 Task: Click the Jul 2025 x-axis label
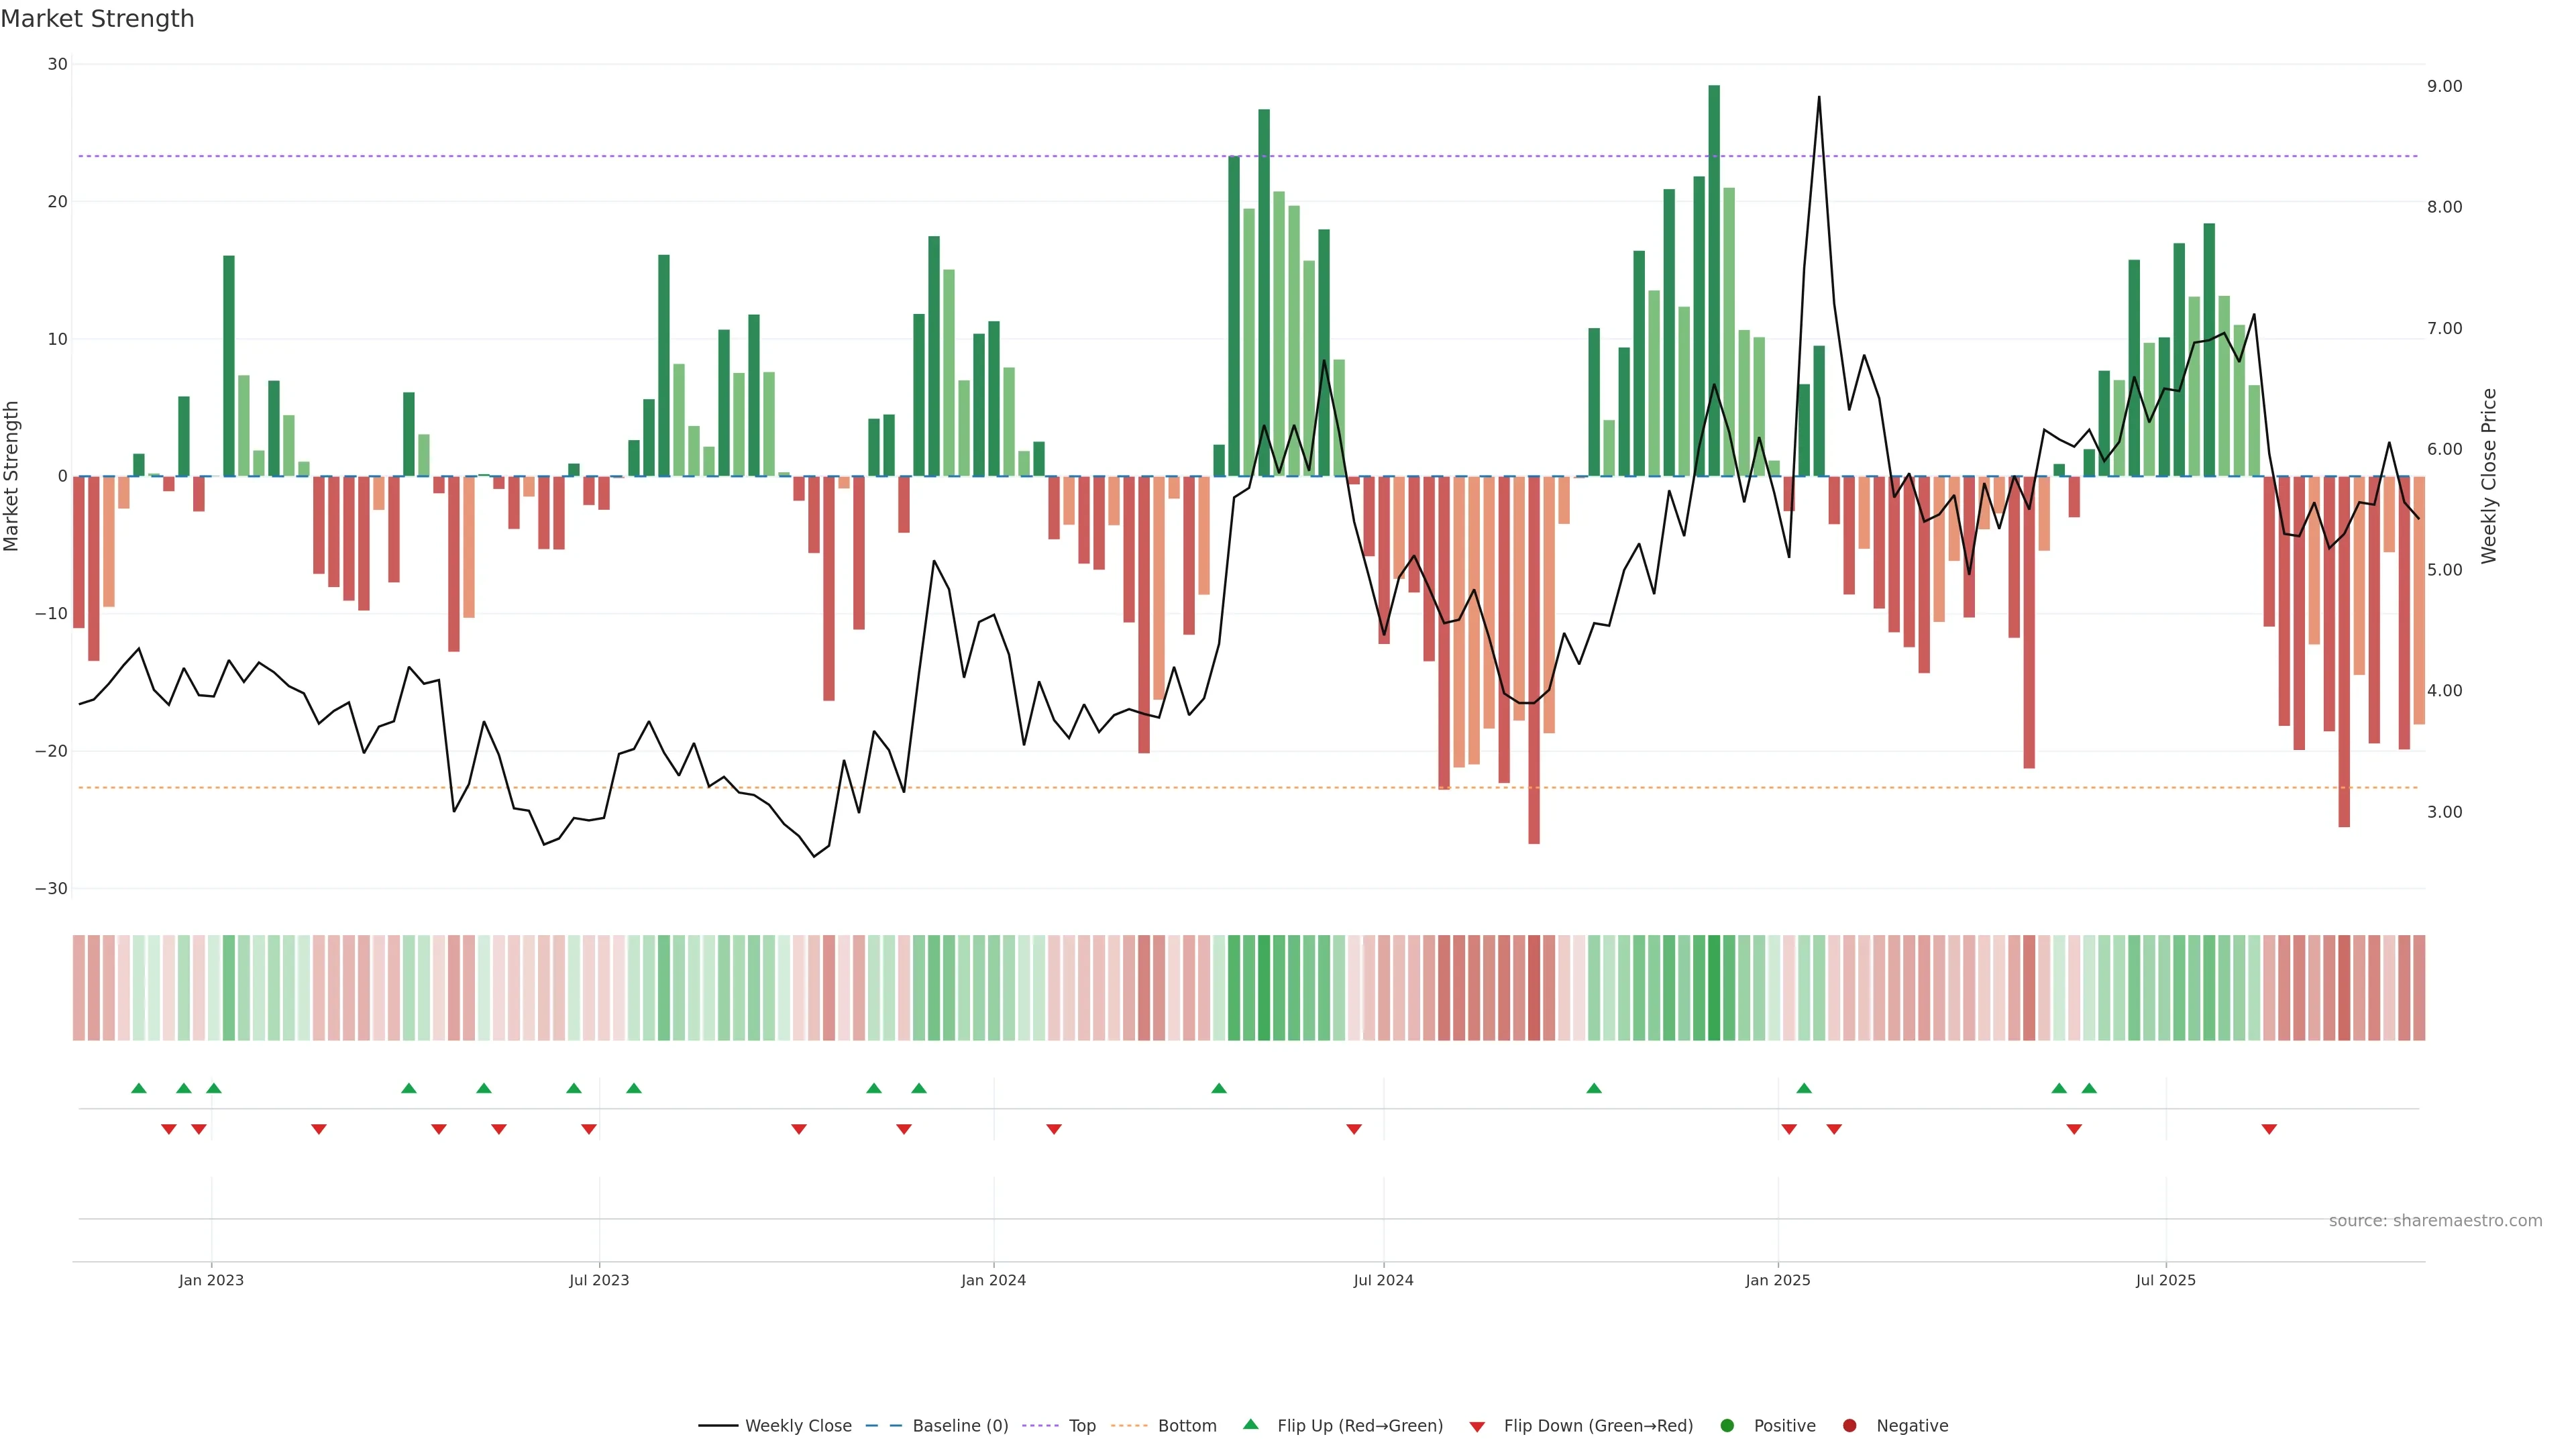click(2165, 1280)
